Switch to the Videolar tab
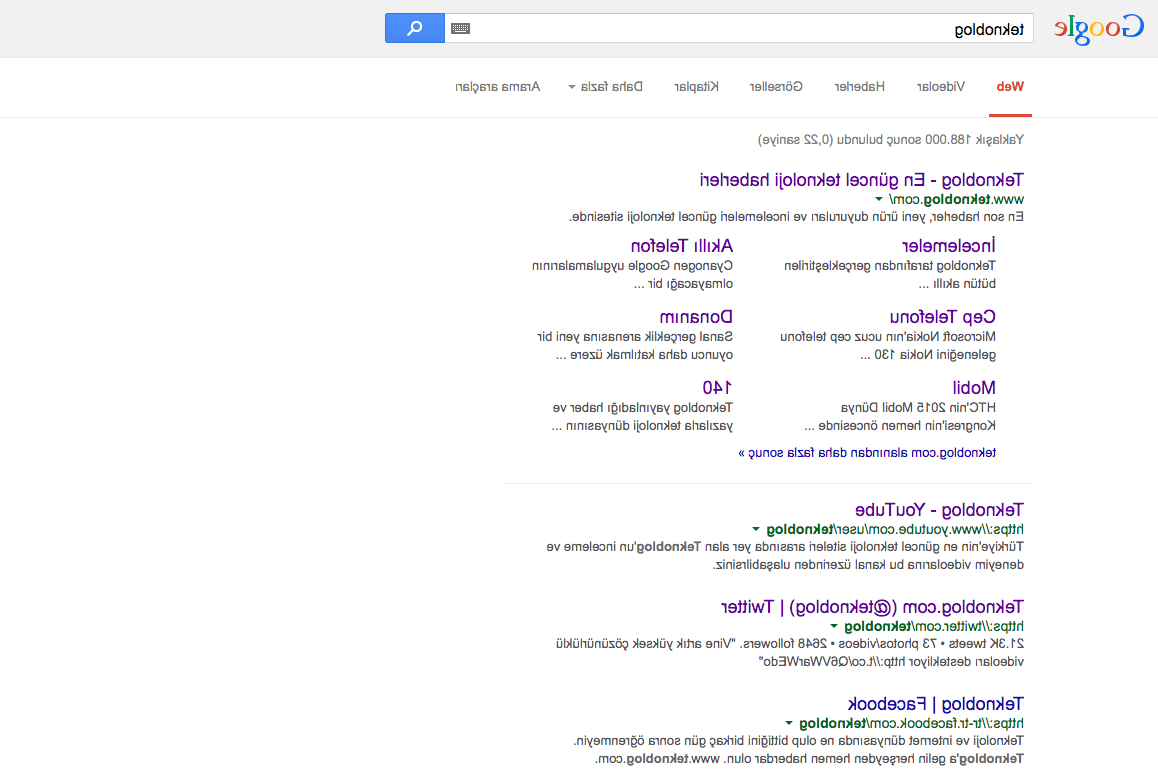 940,86
